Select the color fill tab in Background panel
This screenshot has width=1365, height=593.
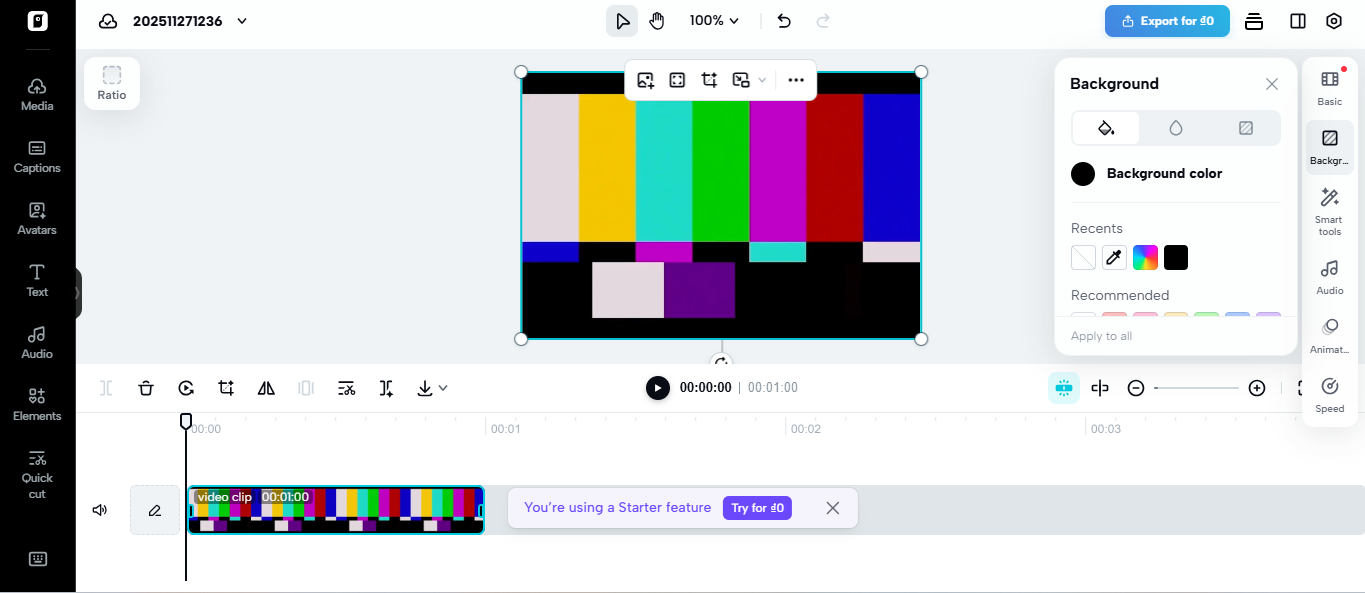click(1106, 128)
